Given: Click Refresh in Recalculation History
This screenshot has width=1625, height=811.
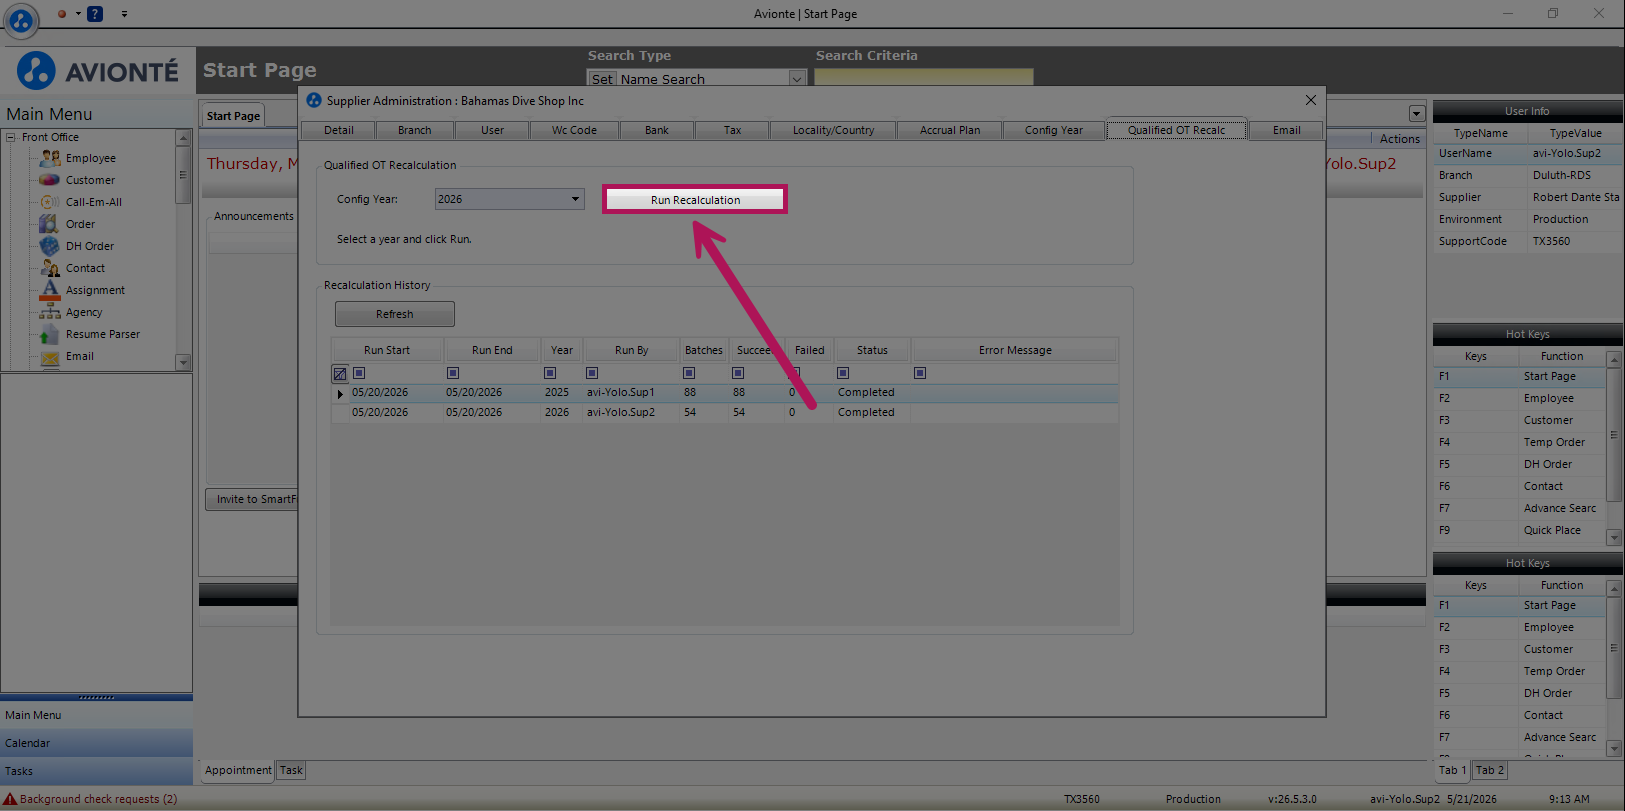Looking at the screenshot, I should pyautogui.click(x=395, y=314).
